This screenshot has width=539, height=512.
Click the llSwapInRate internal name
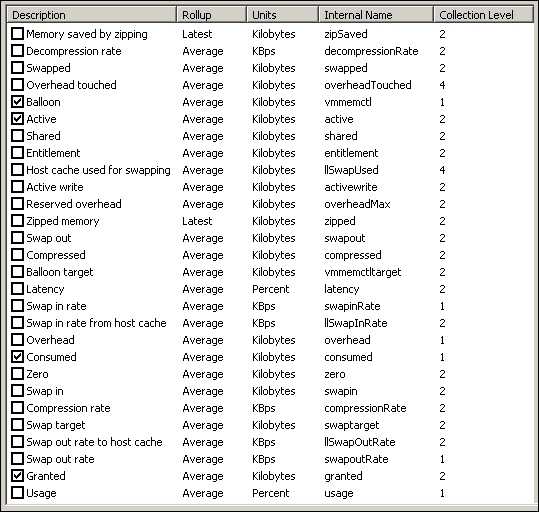point(356,323)
